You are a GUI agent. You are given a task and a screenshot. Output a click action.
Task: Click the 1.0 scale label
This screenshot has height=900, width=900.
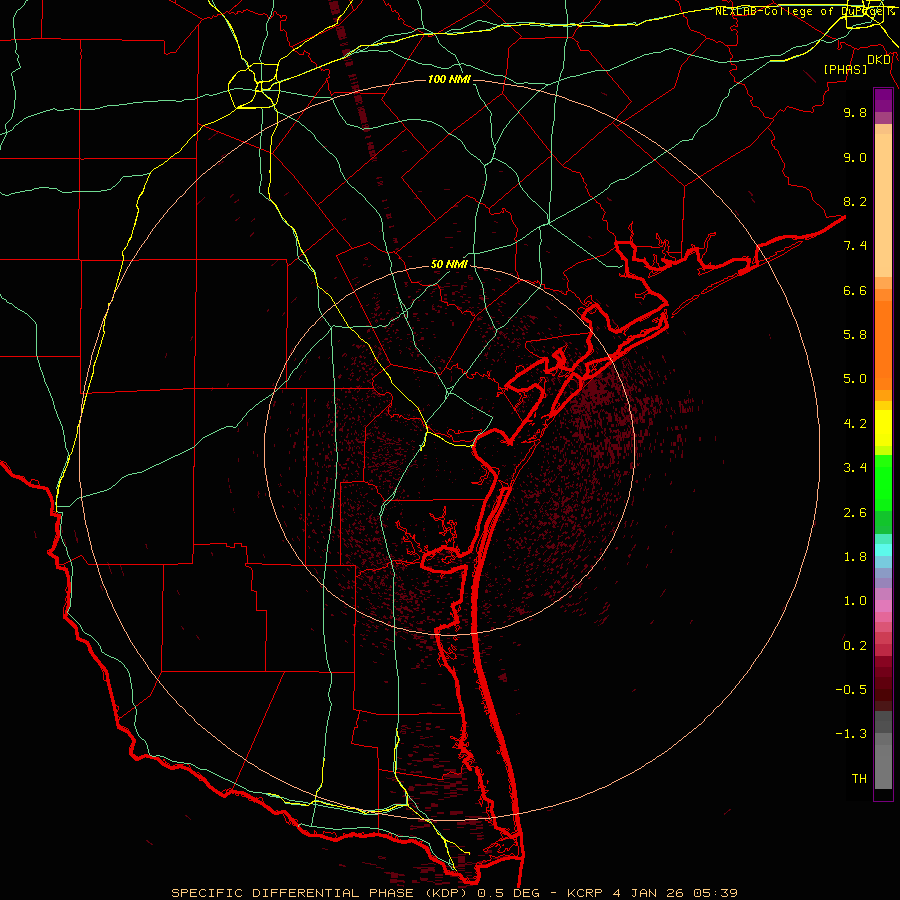pos(855,601)
